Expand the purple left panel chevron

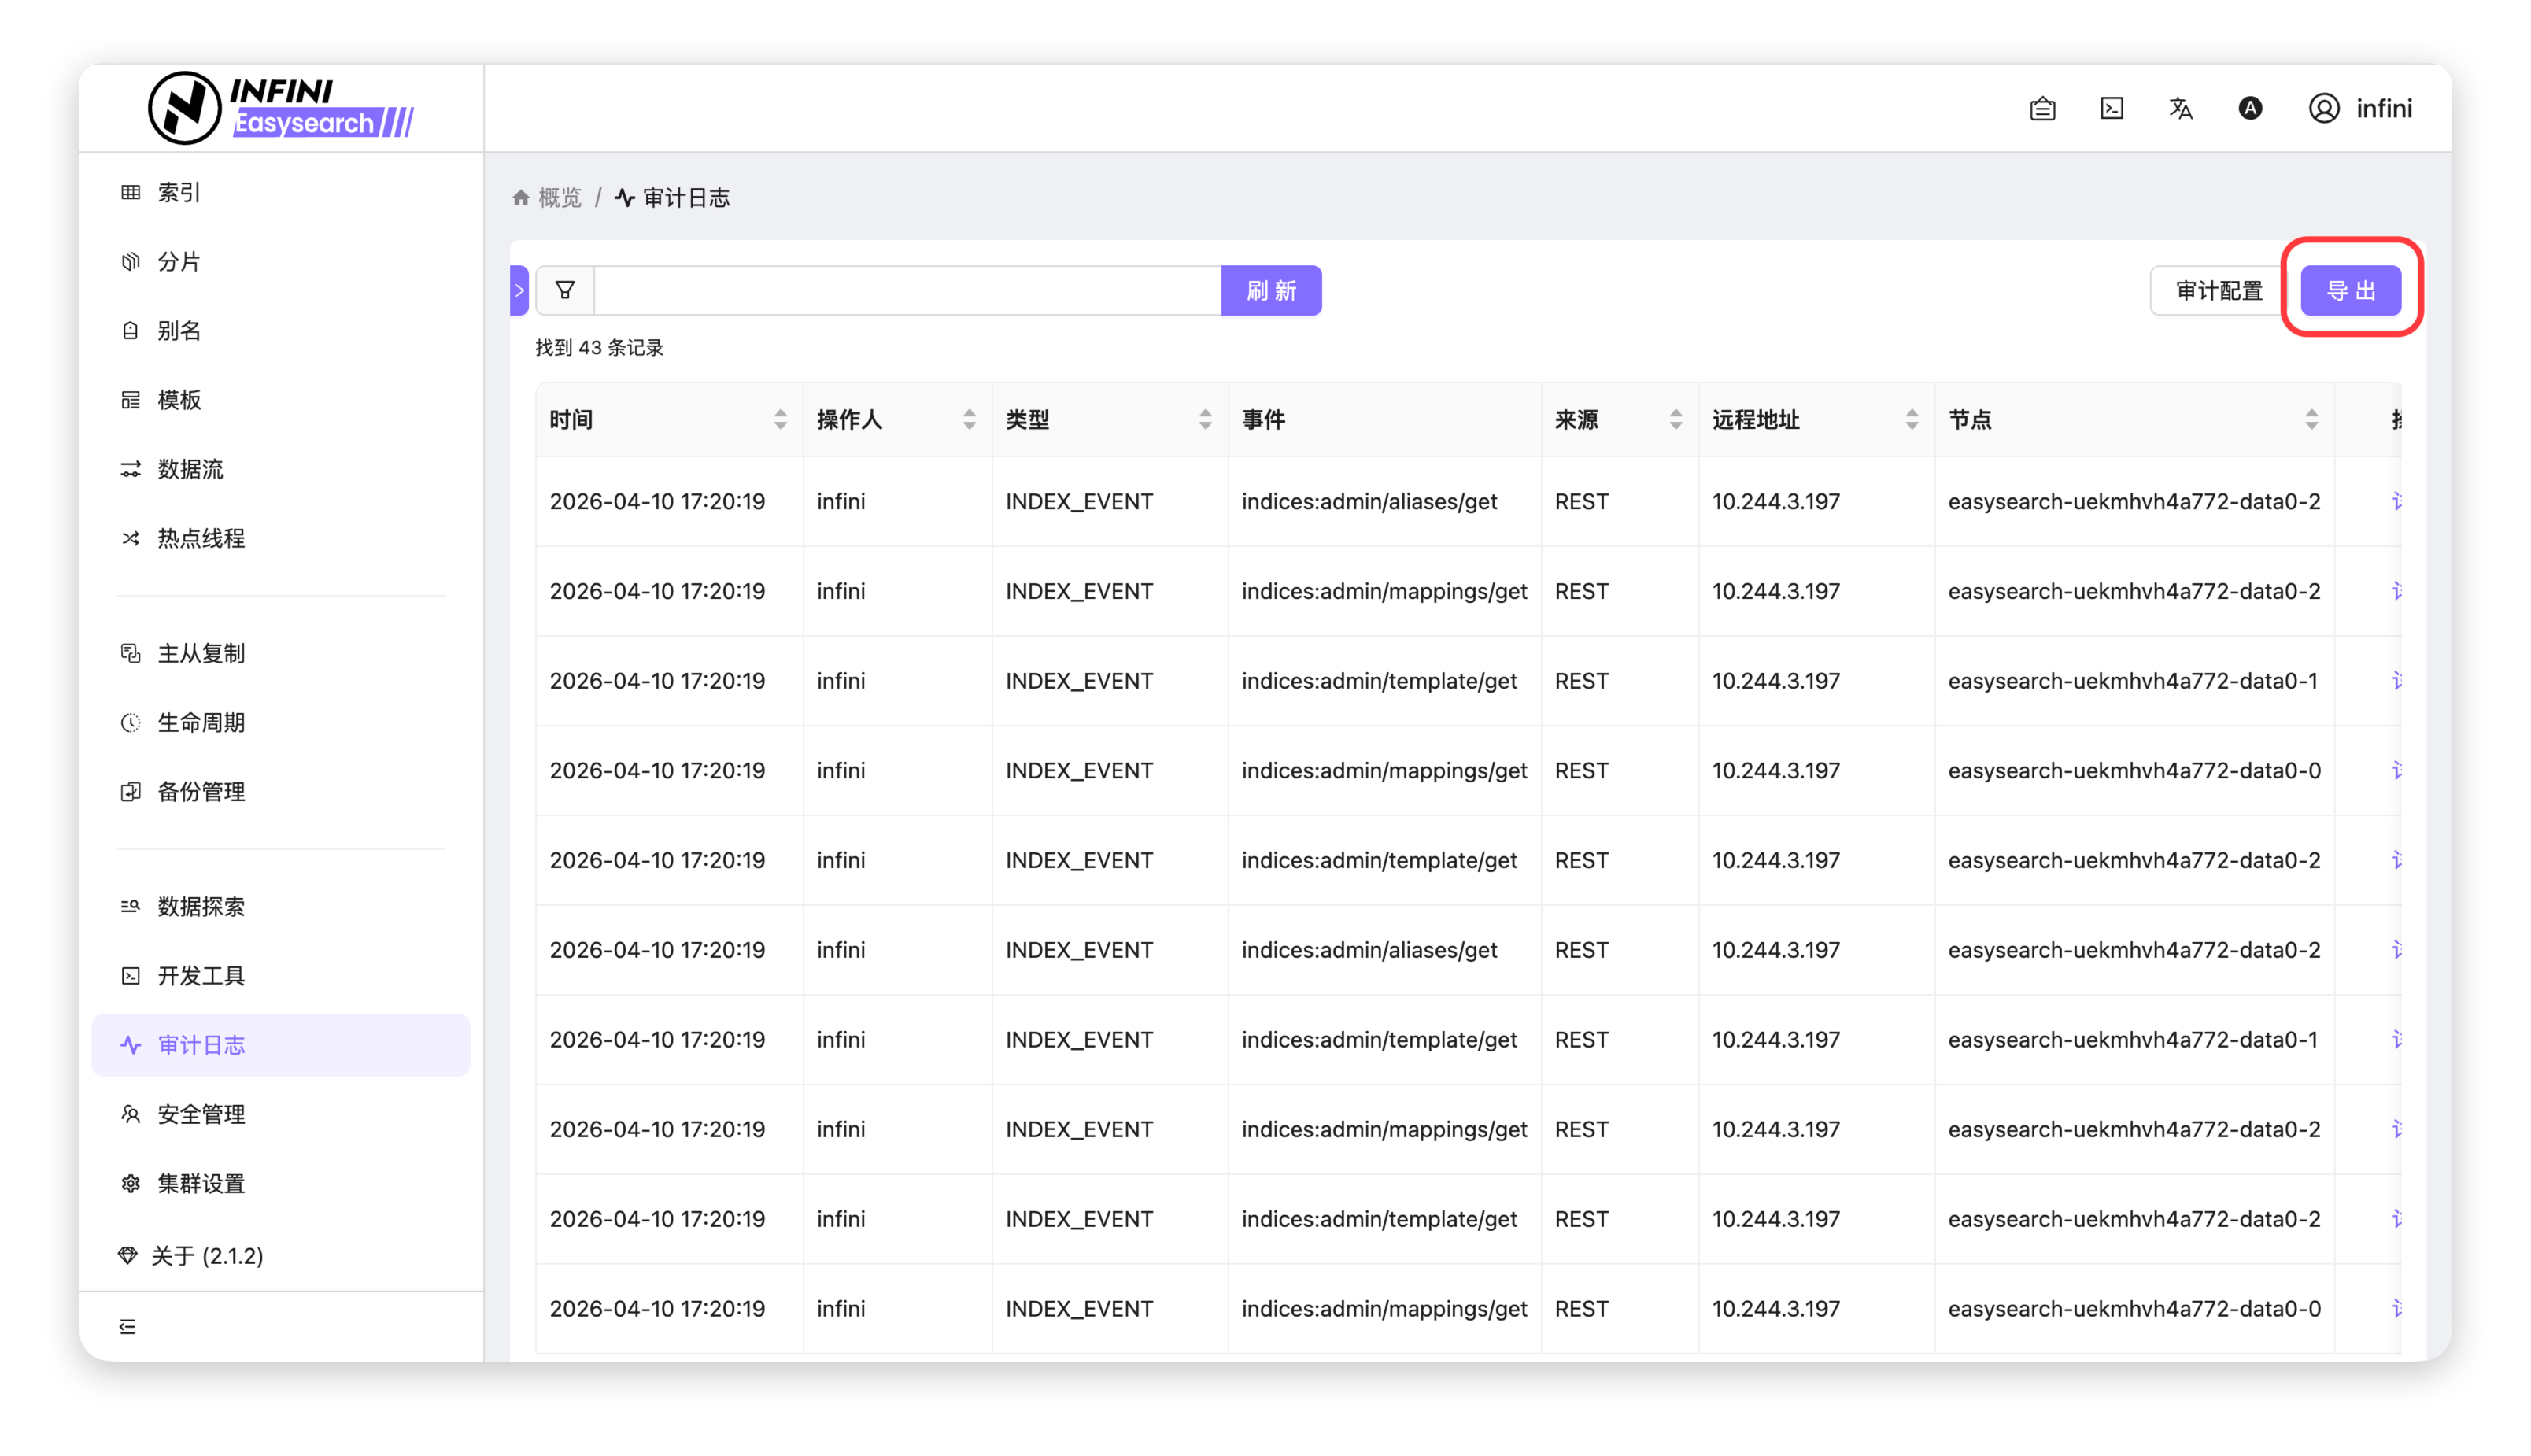tap(519, 290)
